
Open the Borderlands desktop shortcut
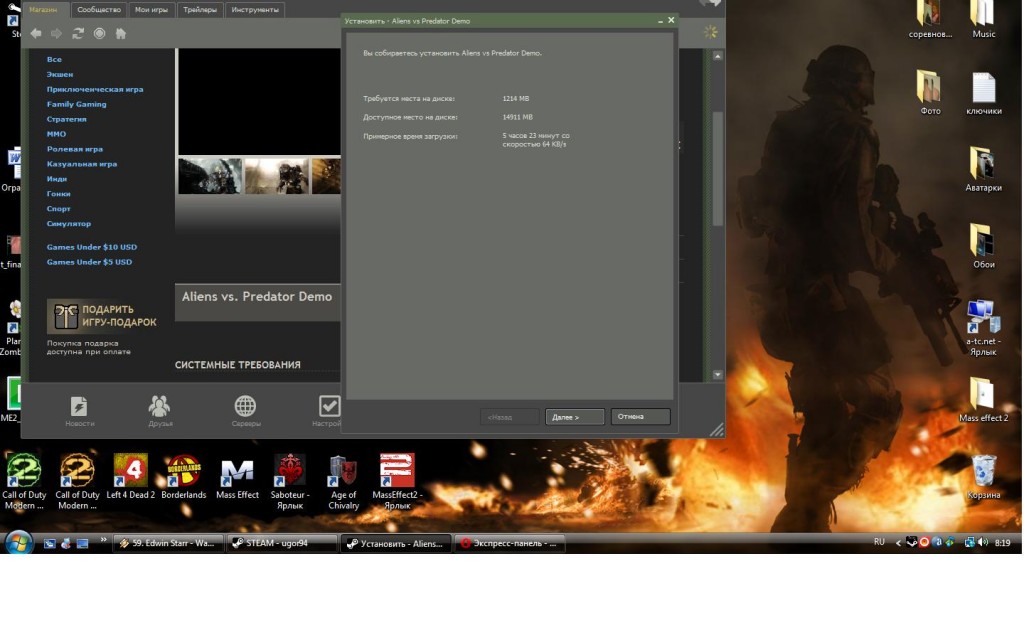pyautogui.click(x=184, y=477)
